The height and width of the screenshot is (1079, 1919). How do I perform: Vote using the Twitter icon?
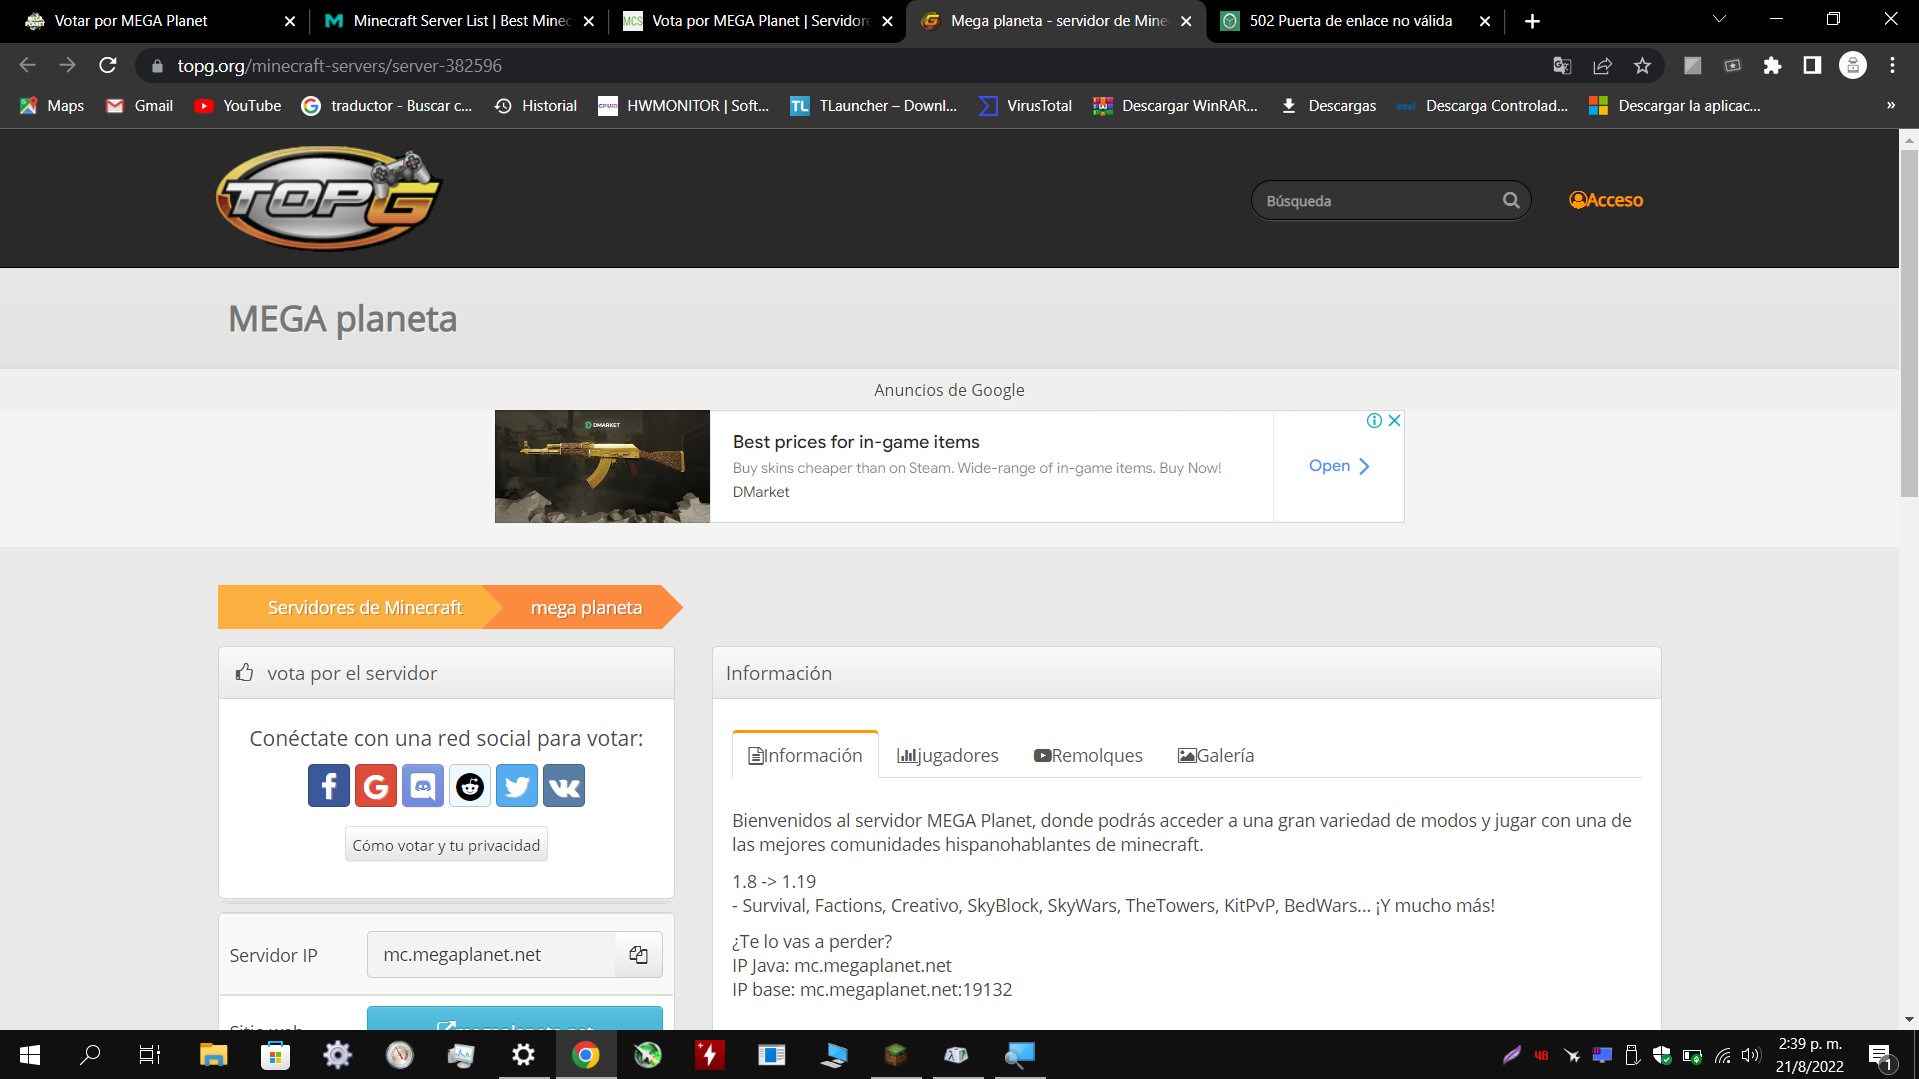516,785
